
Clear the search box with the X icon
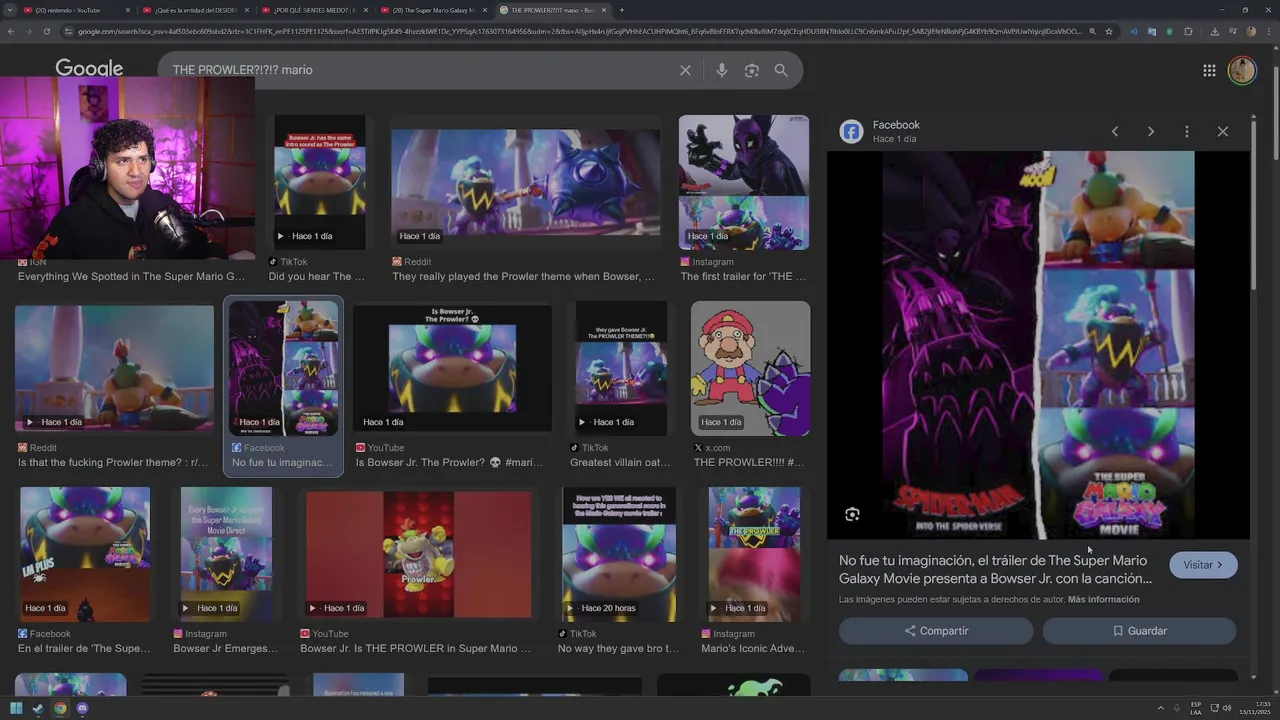click(x=685, y=70)
